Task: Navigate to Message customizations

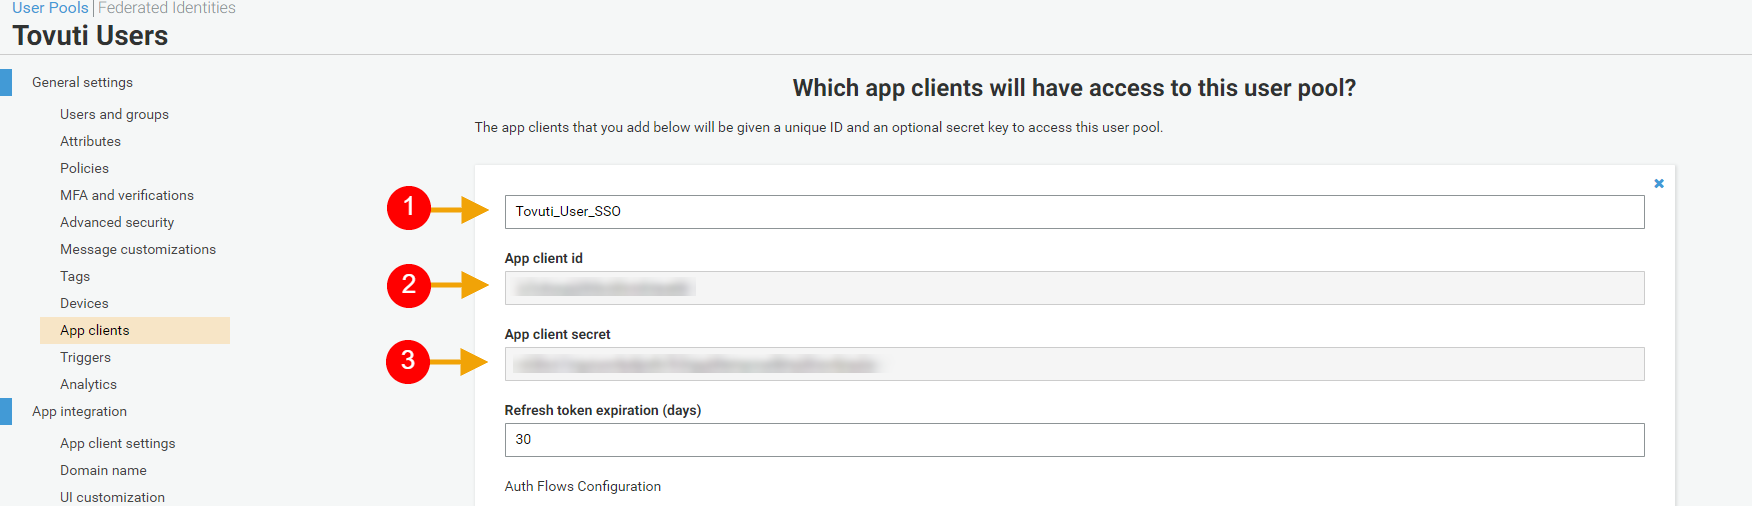Action: coord(138,249)
